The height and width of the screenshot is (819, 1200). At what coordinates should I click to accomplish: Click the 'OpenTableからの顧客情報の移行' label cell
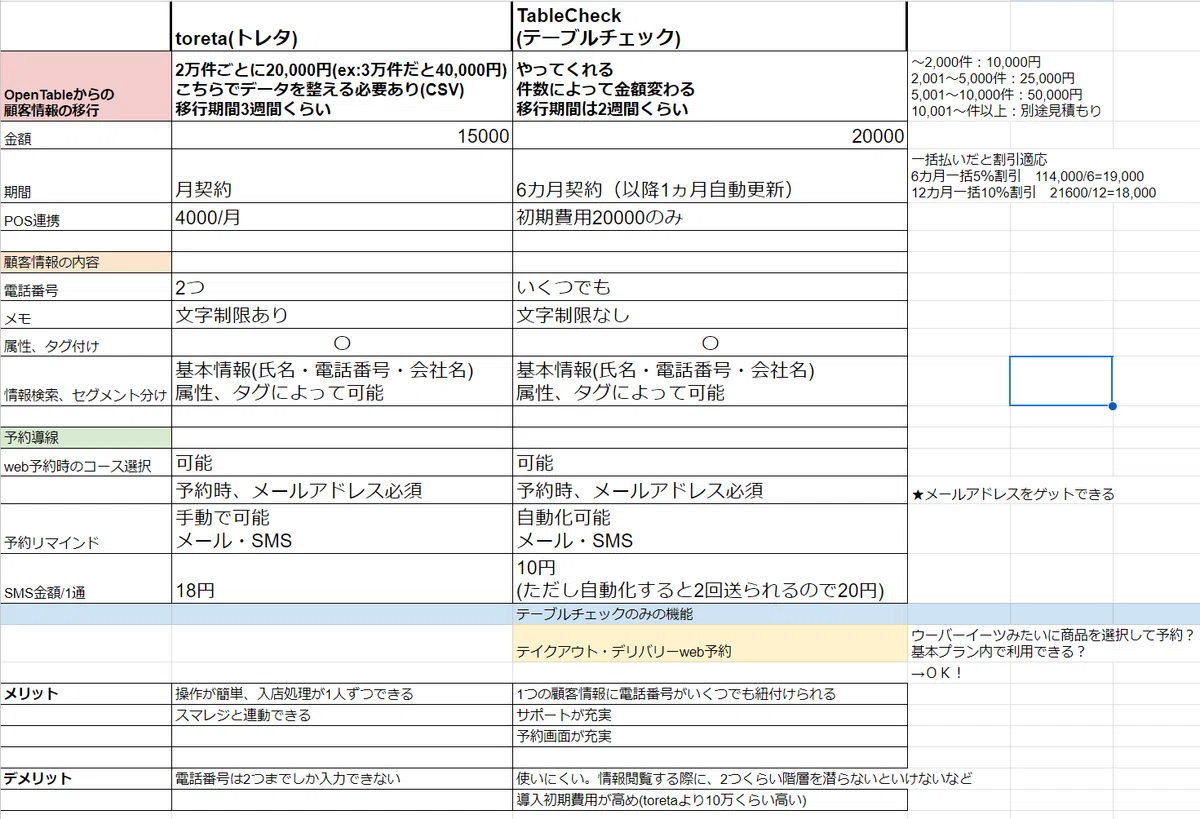click(x=86, y=87)
